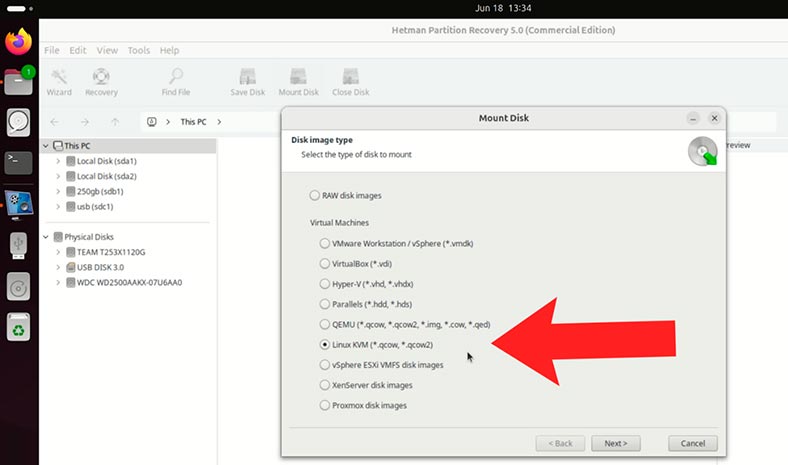
Task: Click Cancel in Mount Disk dialog
Action: (693, 443)
